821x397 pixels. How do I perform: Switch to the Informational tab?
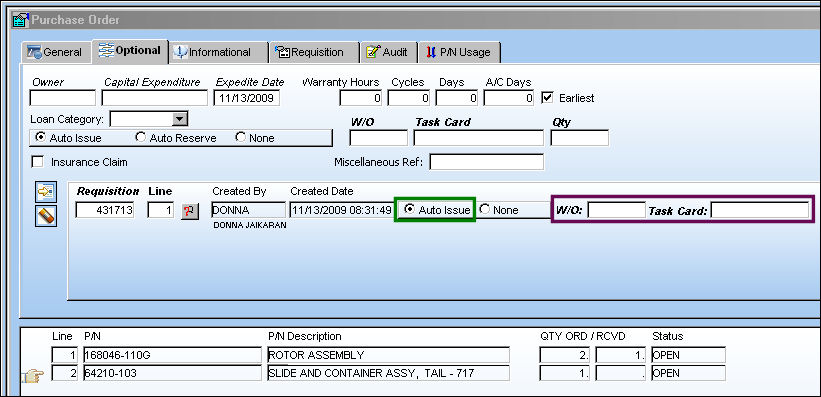[x=218, y=52]
